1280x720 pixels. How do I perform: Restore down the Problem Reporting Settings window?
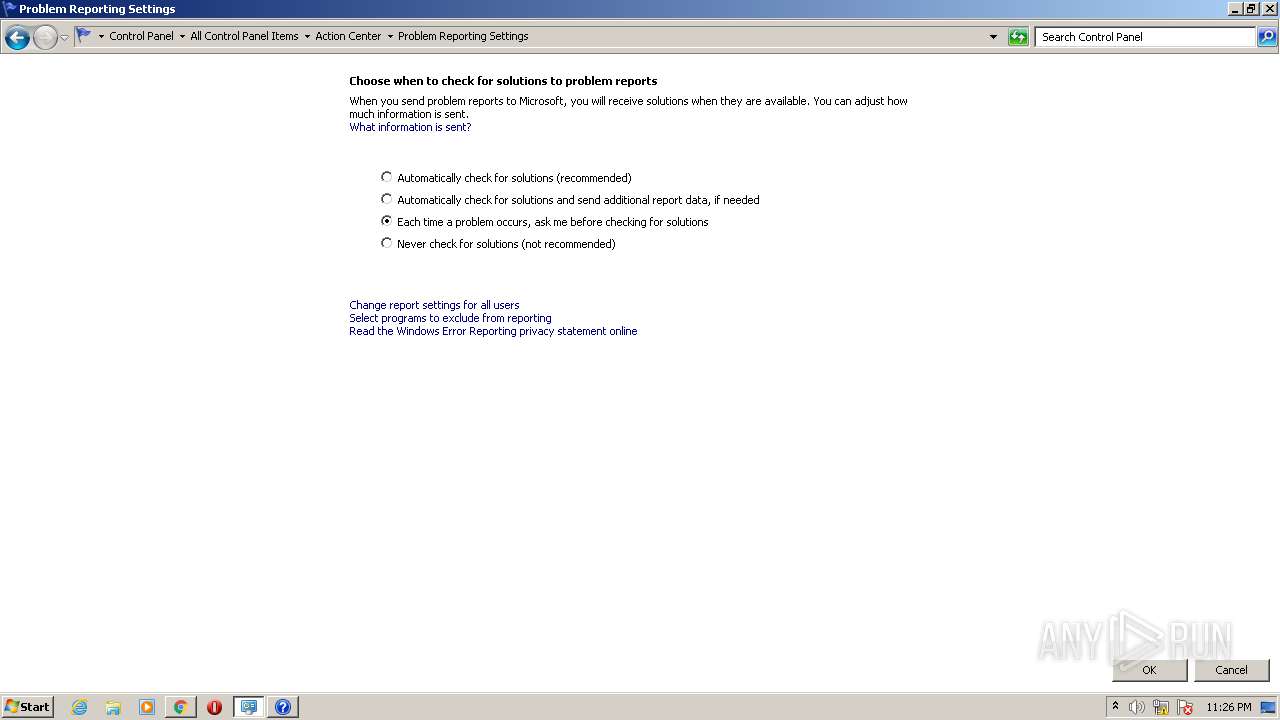1251,8
